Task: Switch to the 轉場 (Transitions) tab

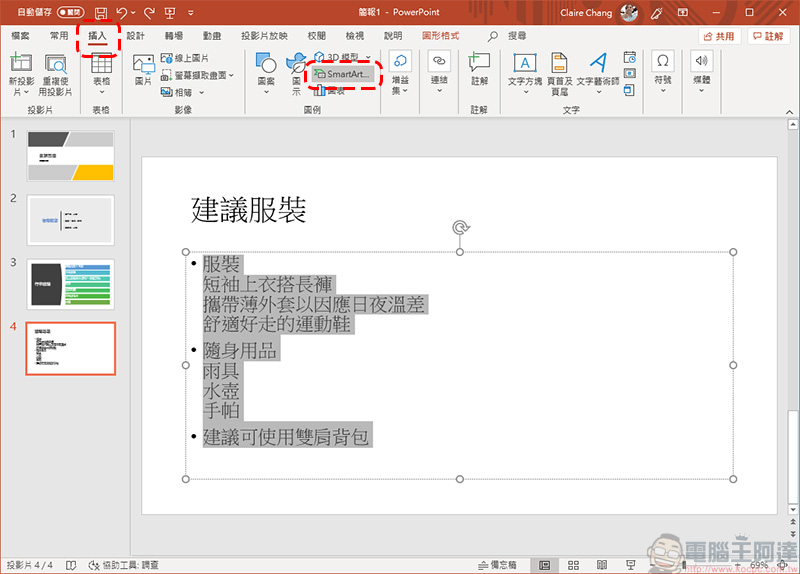Action: tap(174, 36)
